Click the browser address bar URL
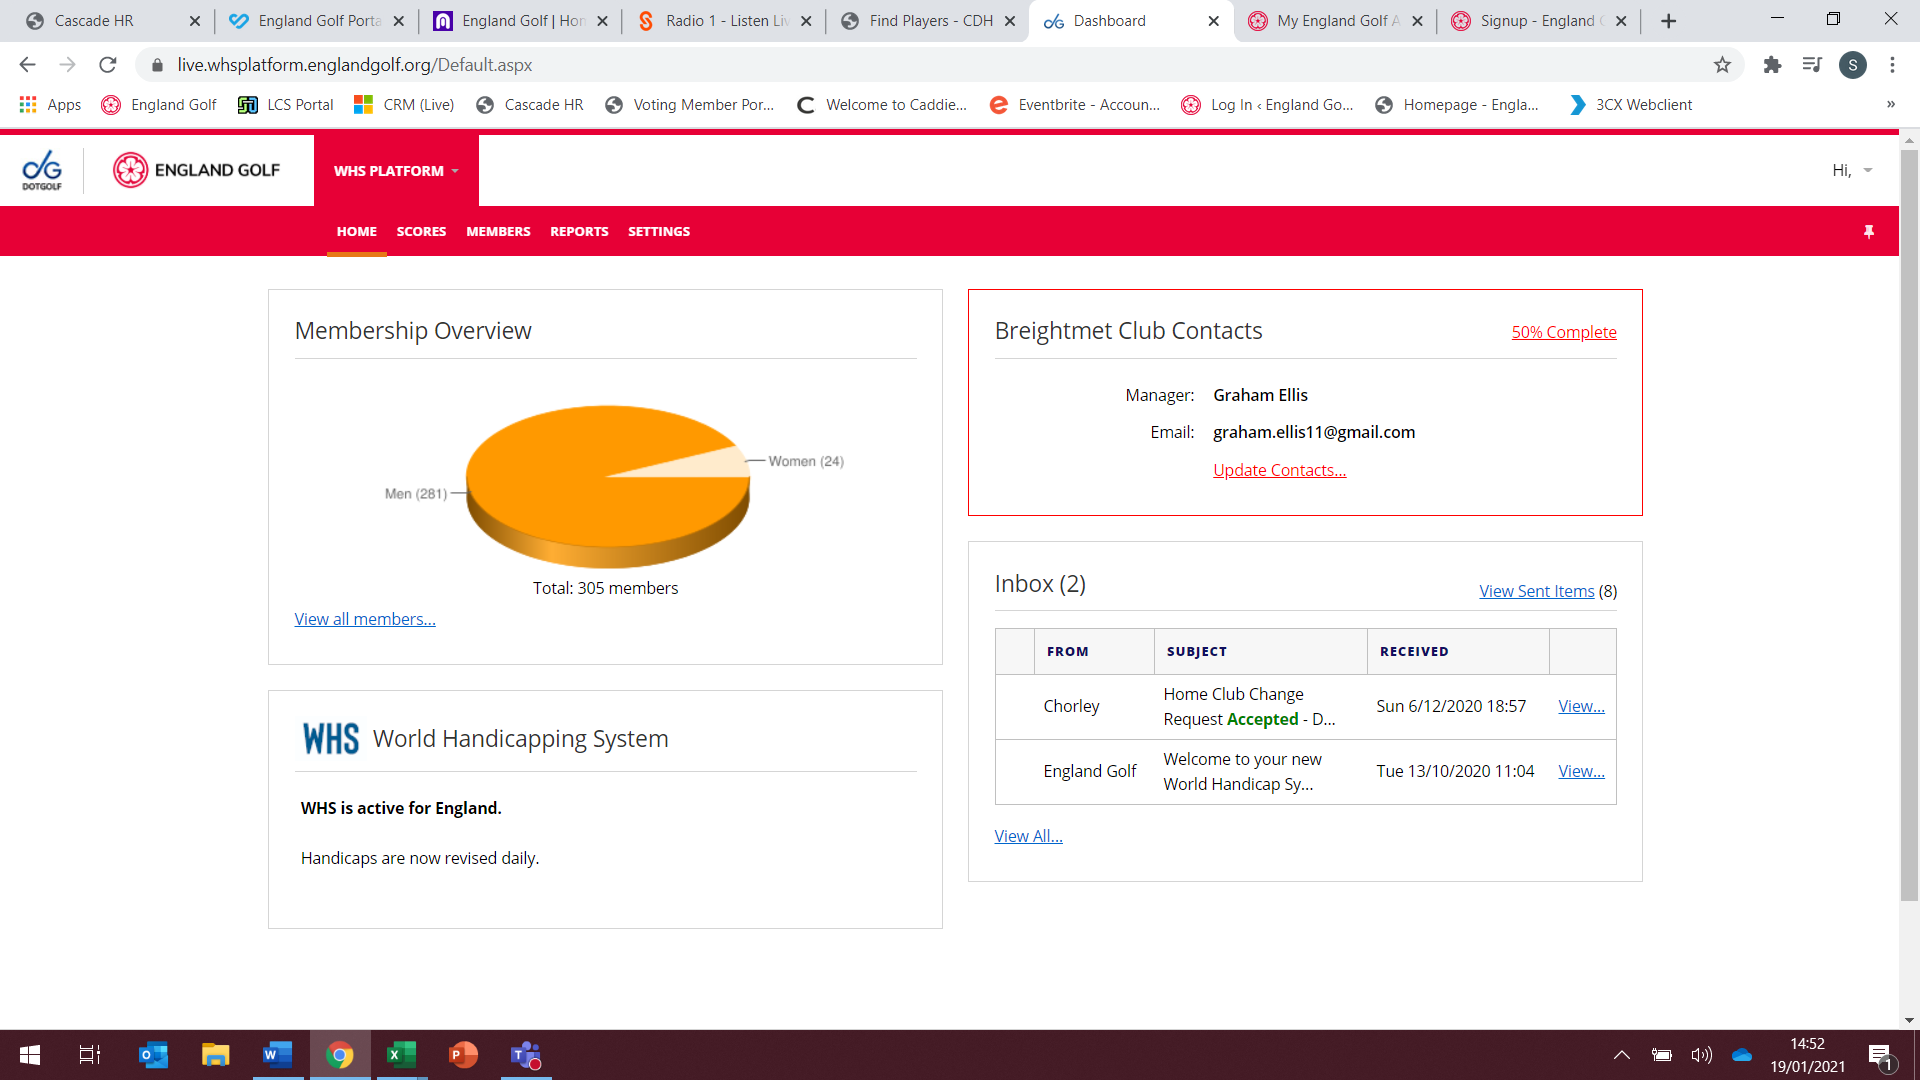Image resolution: width=1920 pixels, height=1080 pixels. coord(355,65)
